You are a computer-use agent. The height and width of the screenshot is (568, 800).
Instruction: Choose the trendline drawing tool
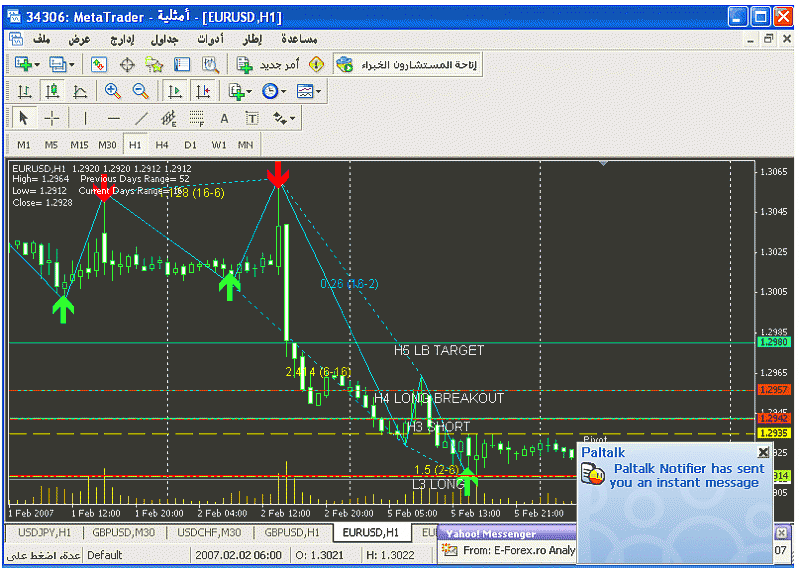[x=141, y=118]
